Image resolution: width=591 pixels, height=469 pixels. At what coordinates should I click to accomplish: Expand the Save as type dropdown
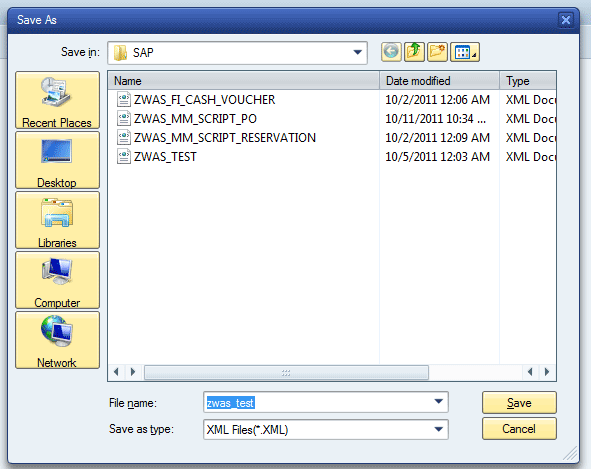click(438, 429)
